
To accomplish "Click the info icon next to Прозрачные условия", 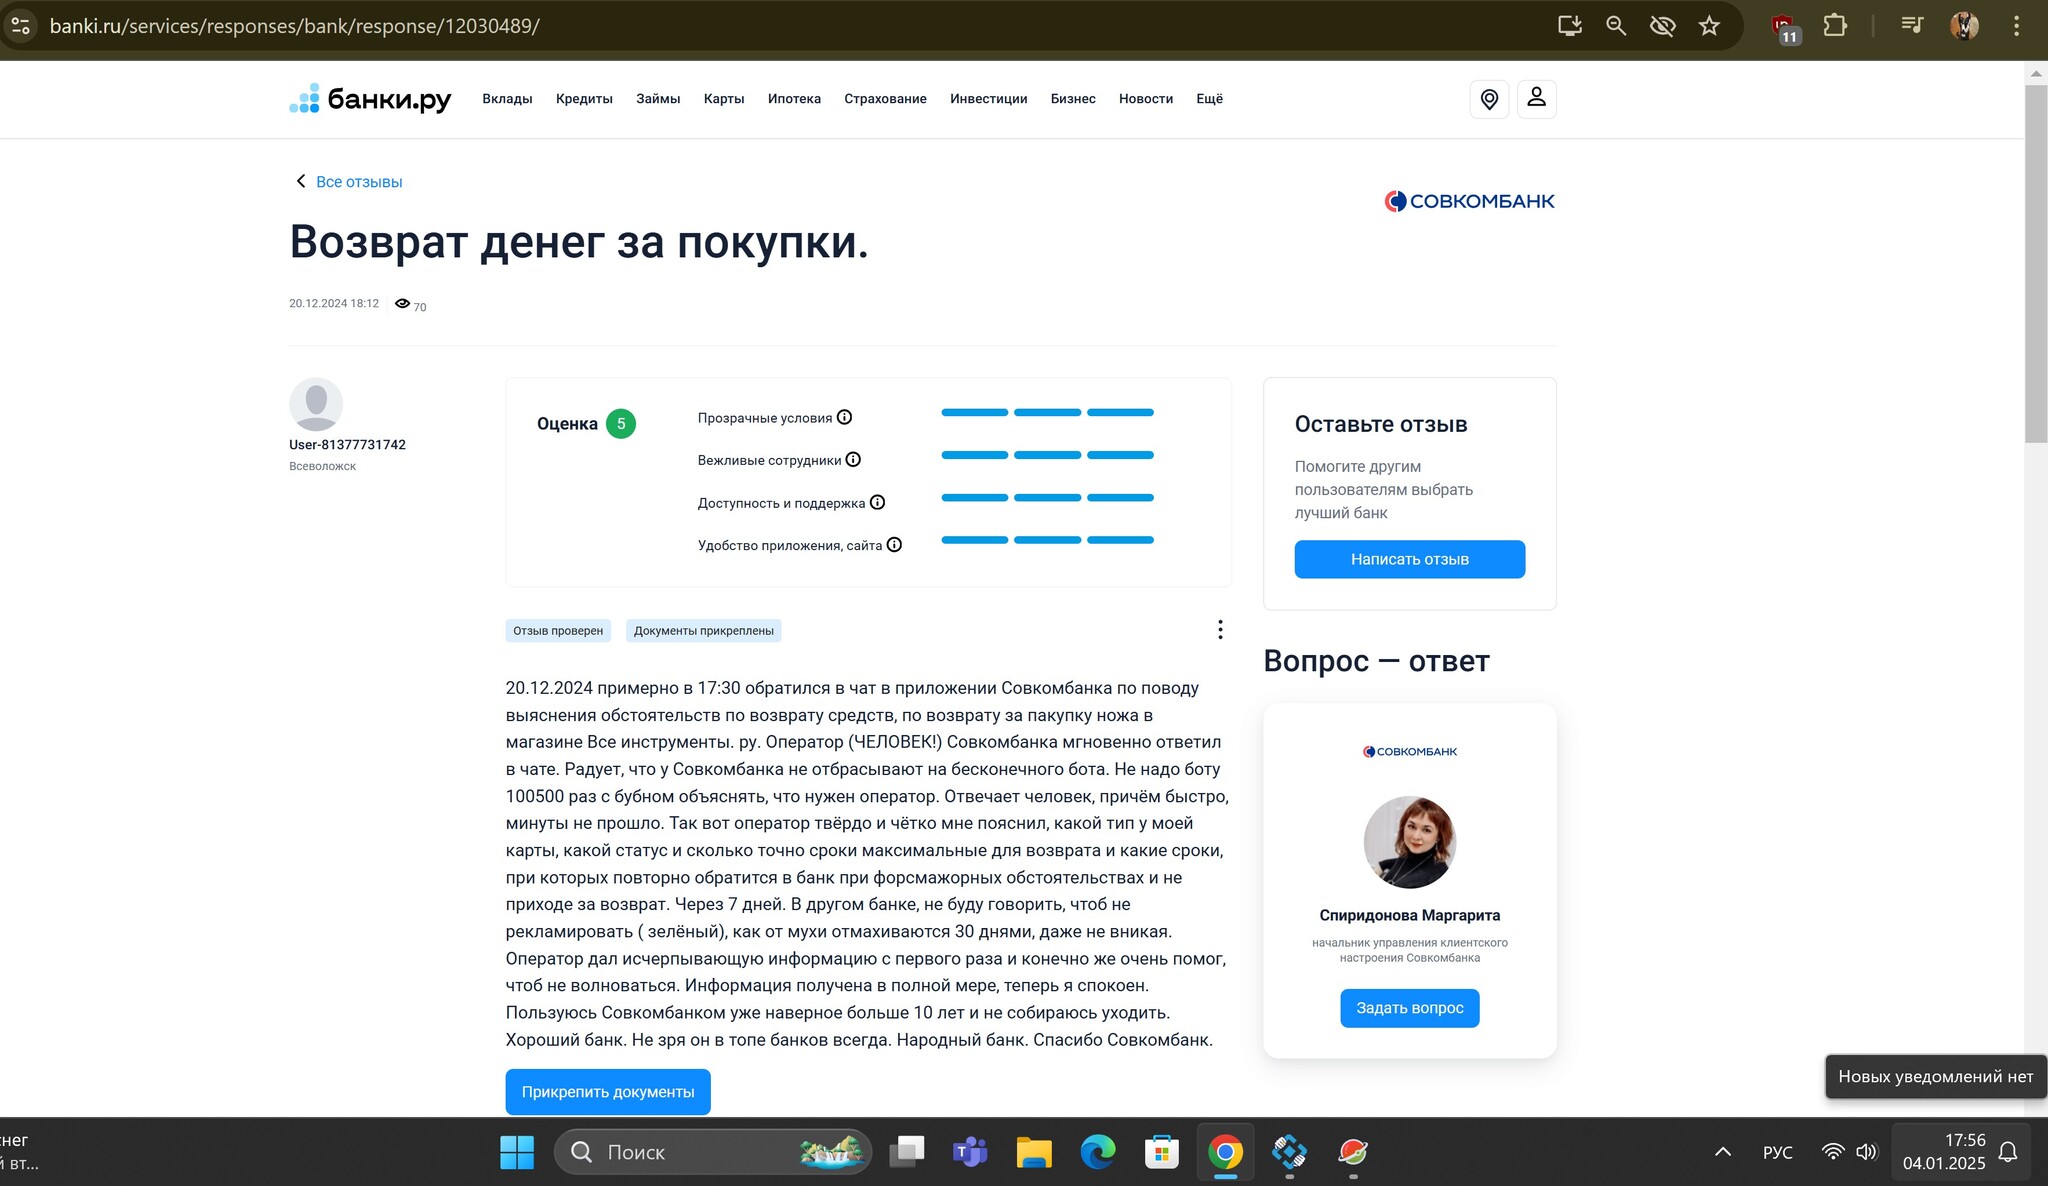I will click(x=844, y=417).
